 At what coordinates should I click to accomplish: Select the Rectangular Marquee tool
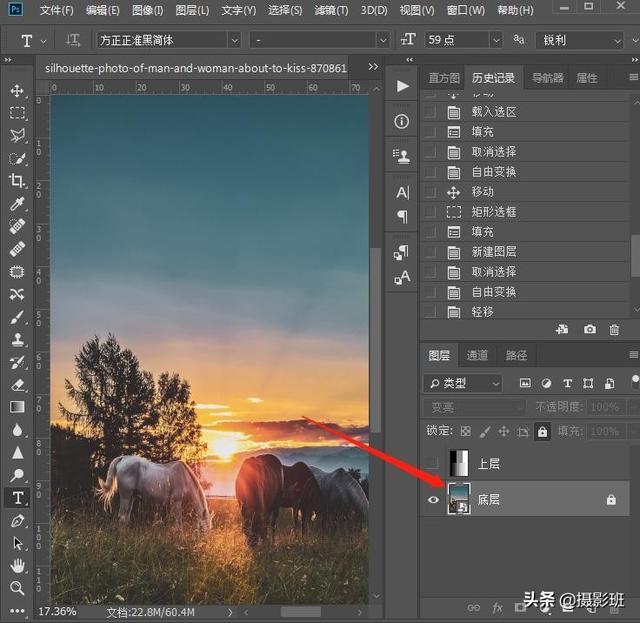tap(17, 113)
